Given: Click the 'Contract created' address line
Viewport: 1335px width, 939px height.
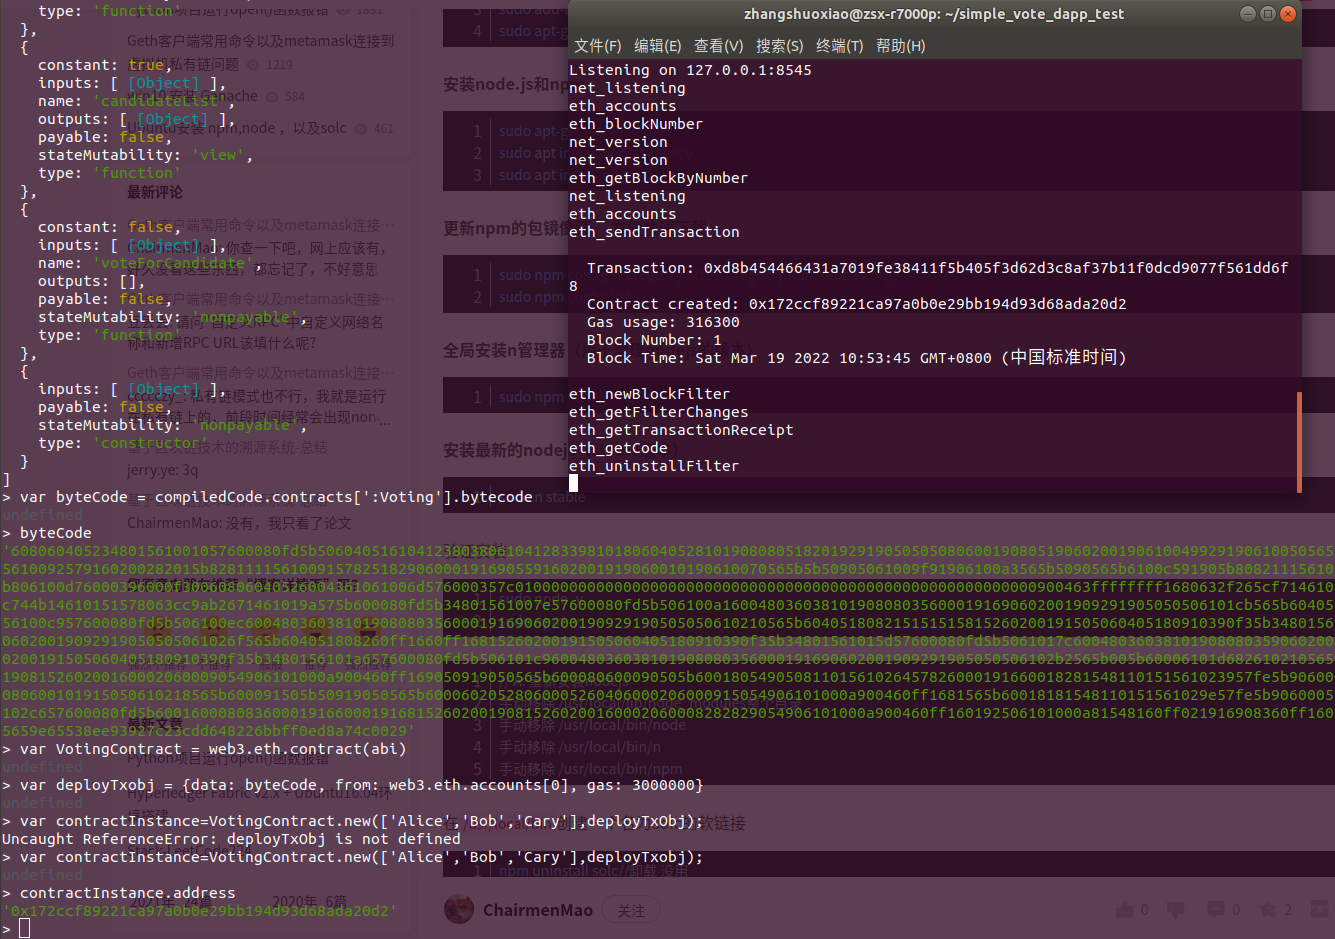Looking at the screenshot, I should (x=857, y=304).
